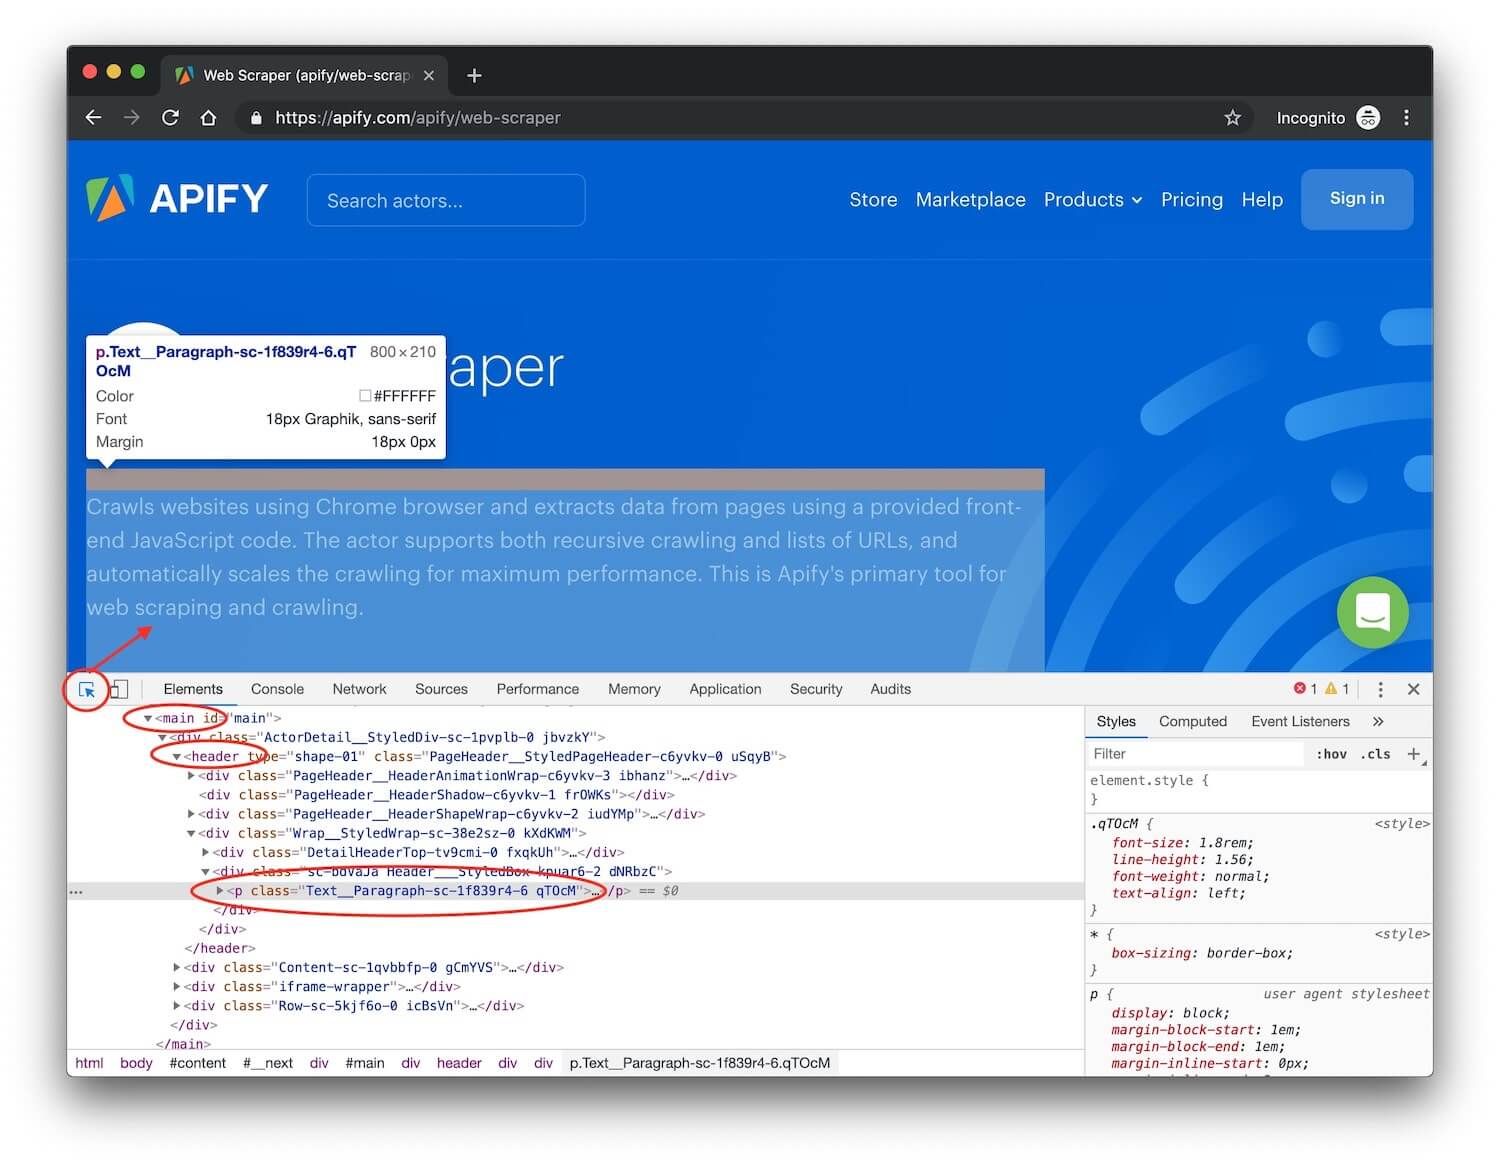Reload the page with refresh icon
The image size is (1500, 1165).
pos(170,118)
